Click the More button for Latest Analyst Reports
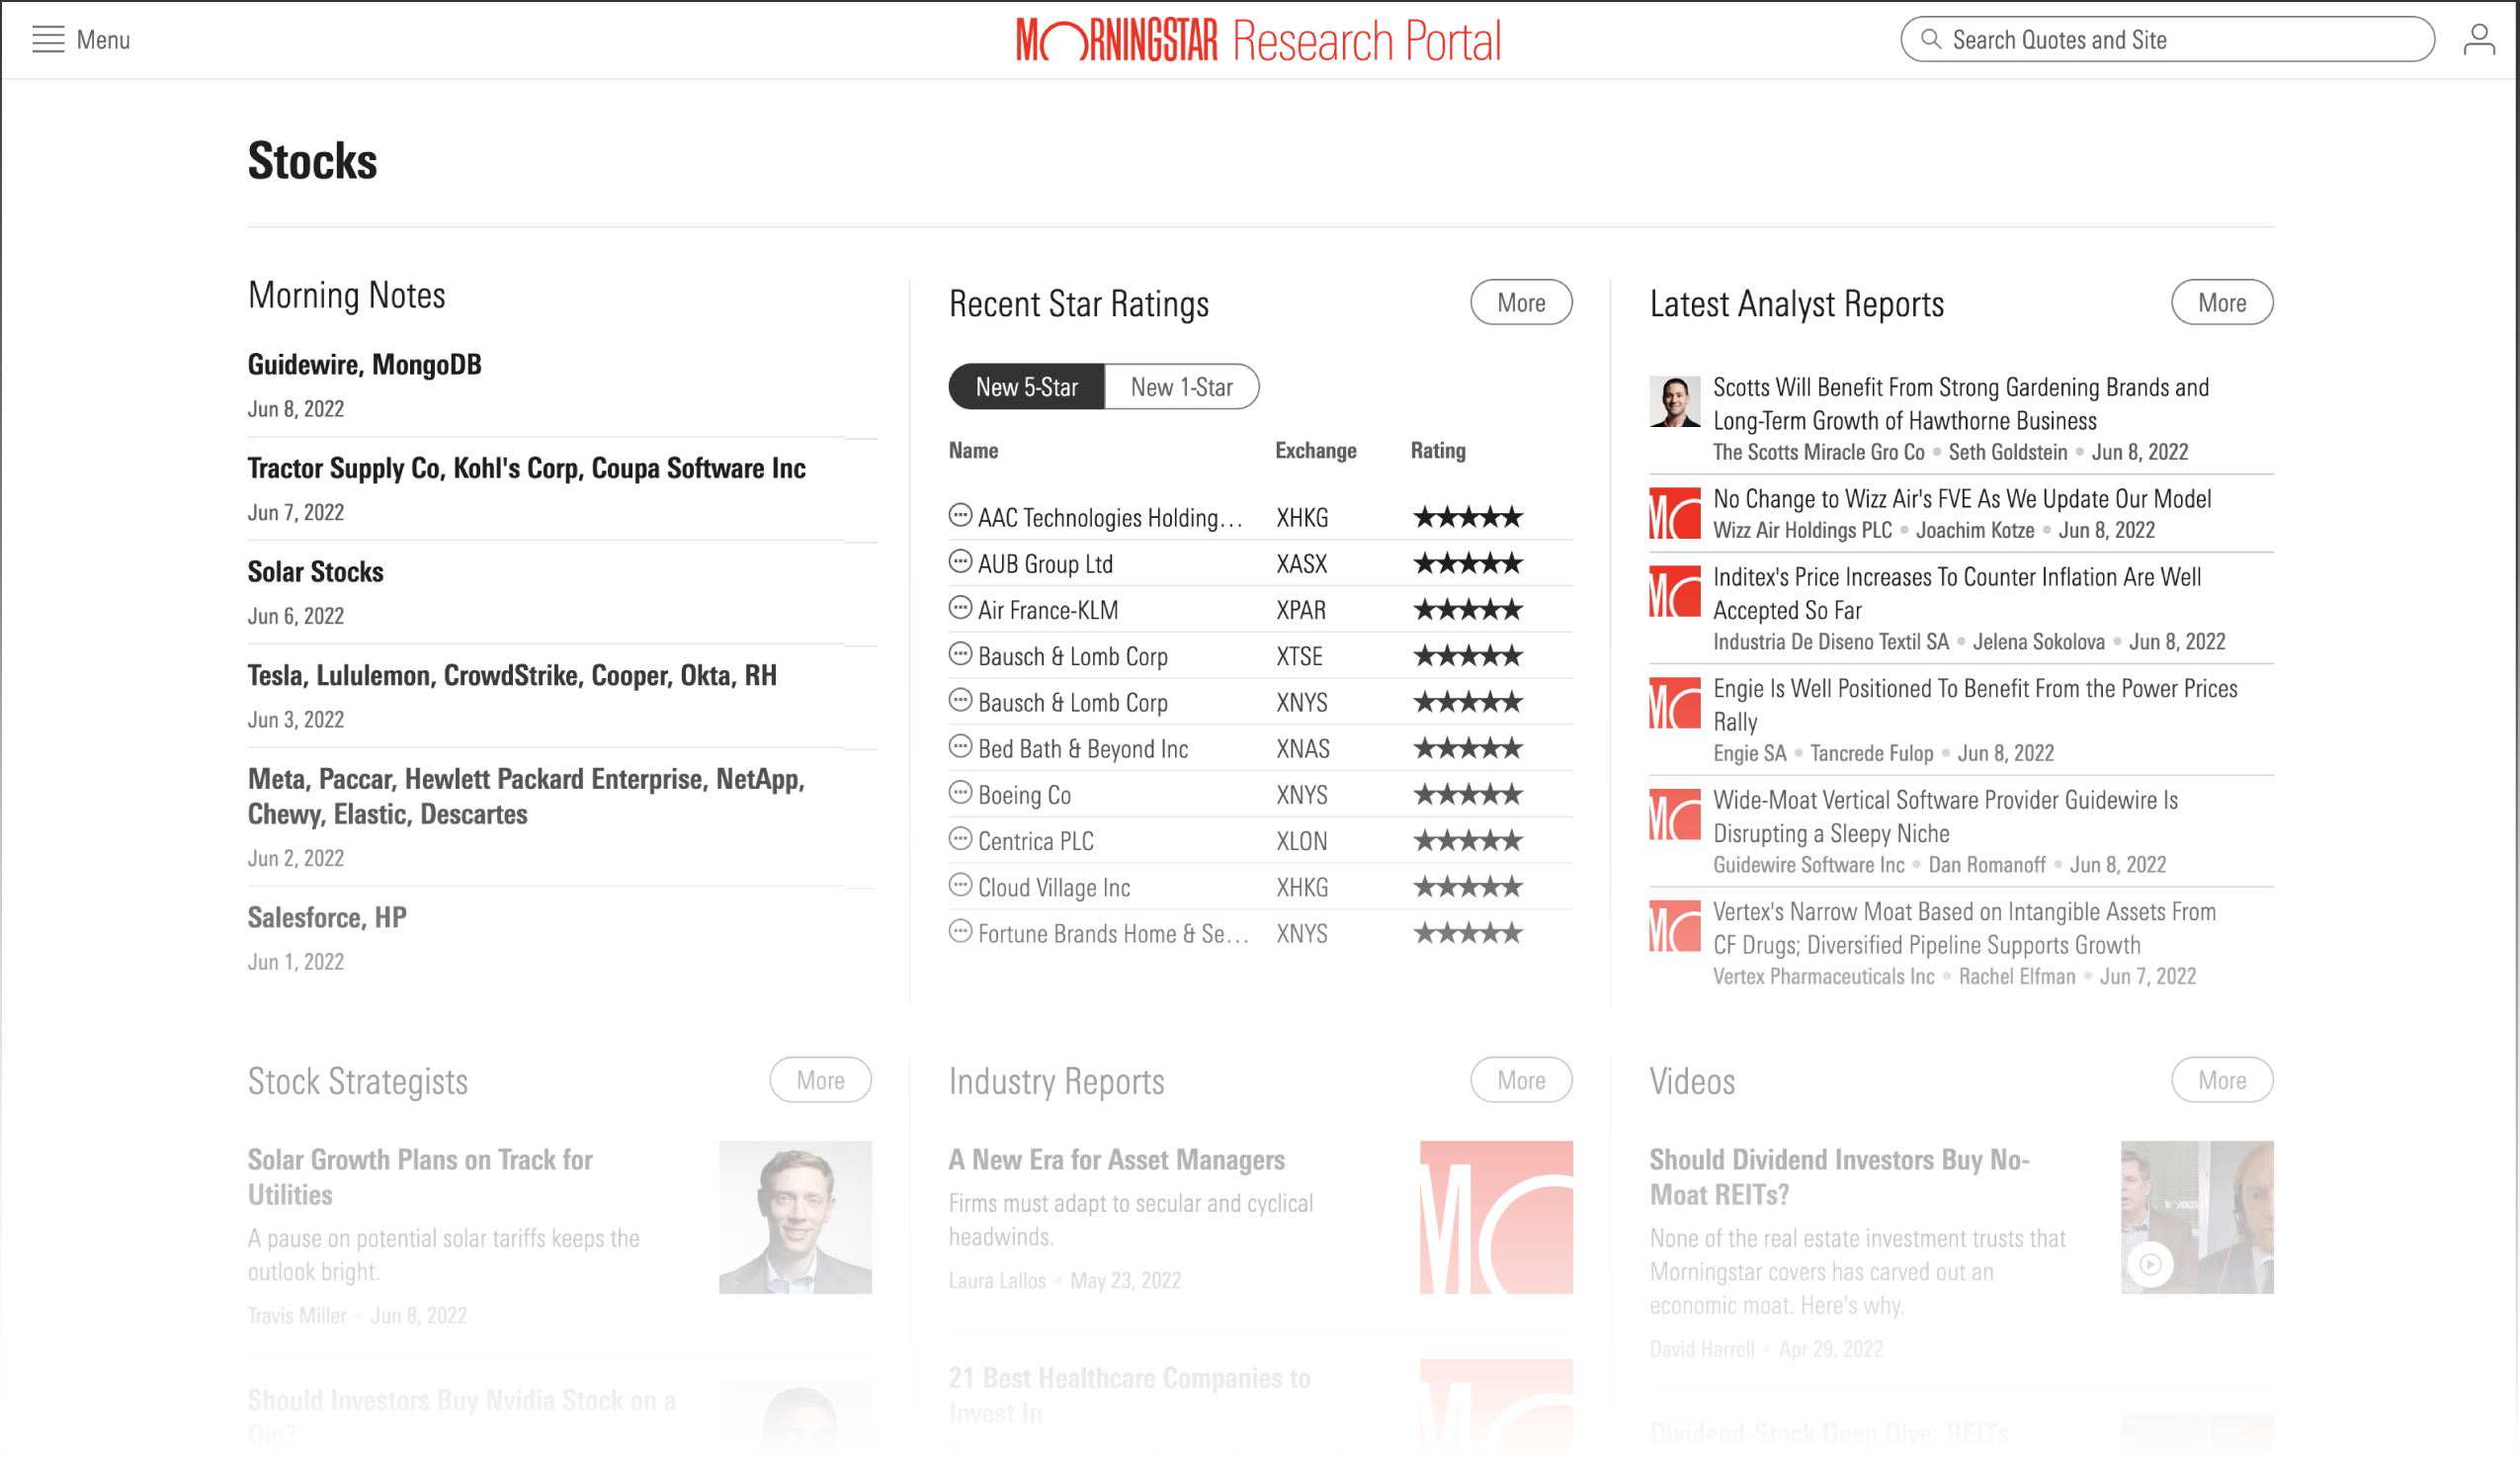The height and width of the screenshot is (1459, 2520). pyautogui.click(x=2222, y=300)
